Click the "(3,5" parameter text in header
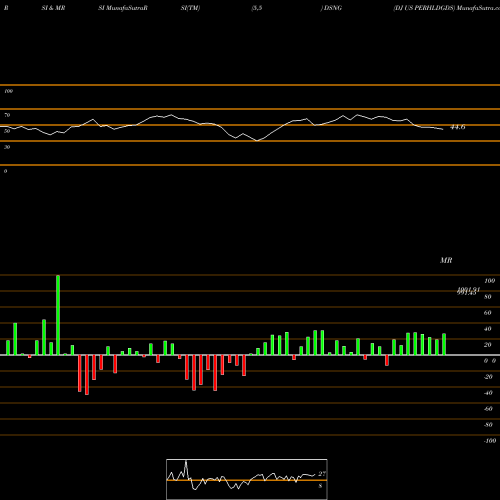Viewport: 500px width, 500px height. 257,8
